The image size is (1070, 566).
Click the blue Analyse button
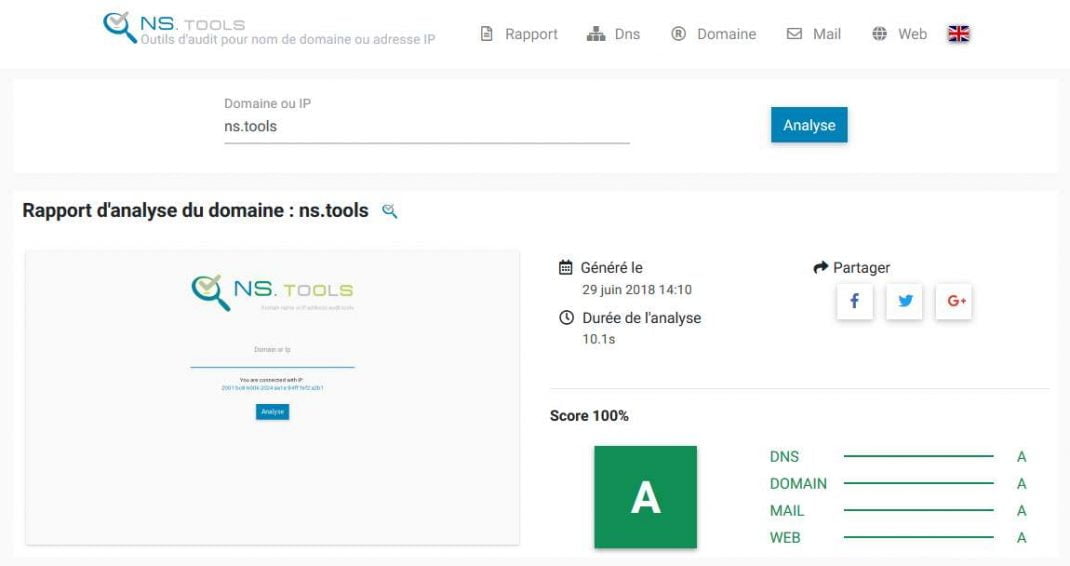tap(809, 125)
